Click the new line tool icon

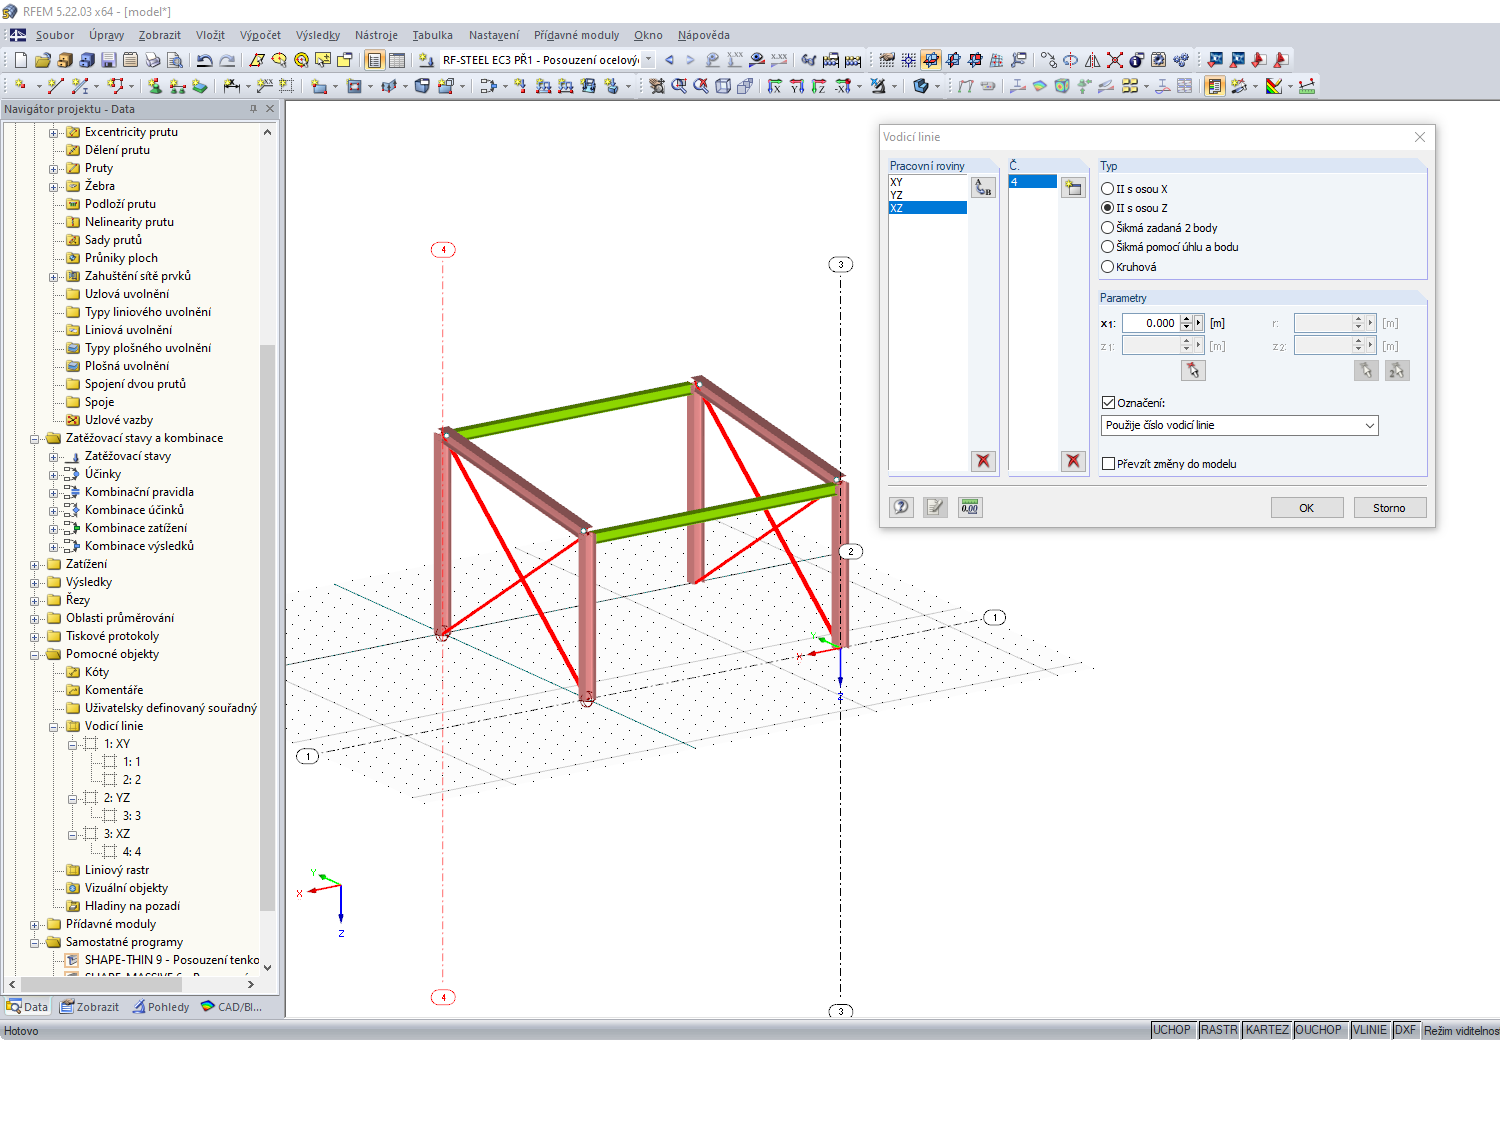tap(55, 86)
